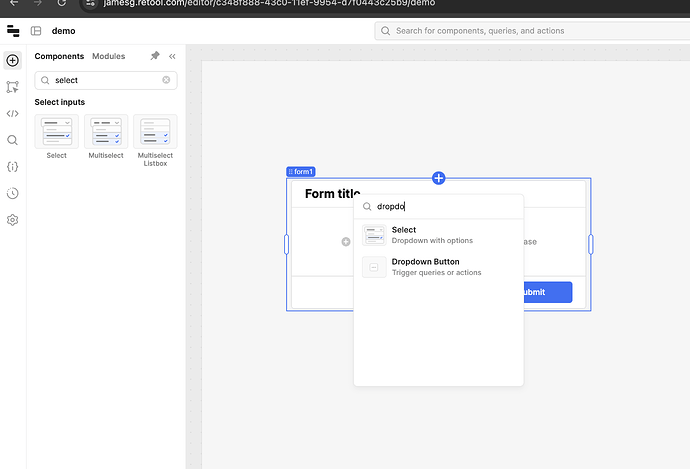This screenshot has width=690, height=469.
Task: Open the Add components panel icon
Action: click(x=13, y=61)
